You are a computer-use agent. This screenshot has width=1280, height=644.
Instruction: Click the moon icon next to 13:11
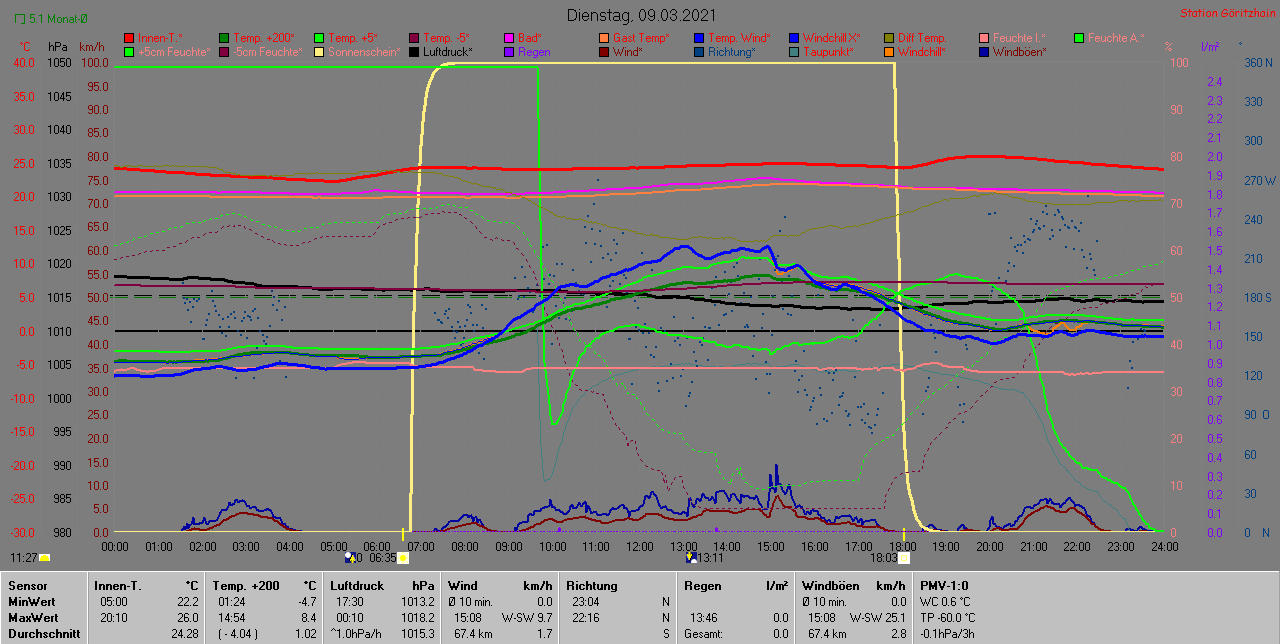tap(691, 558)
